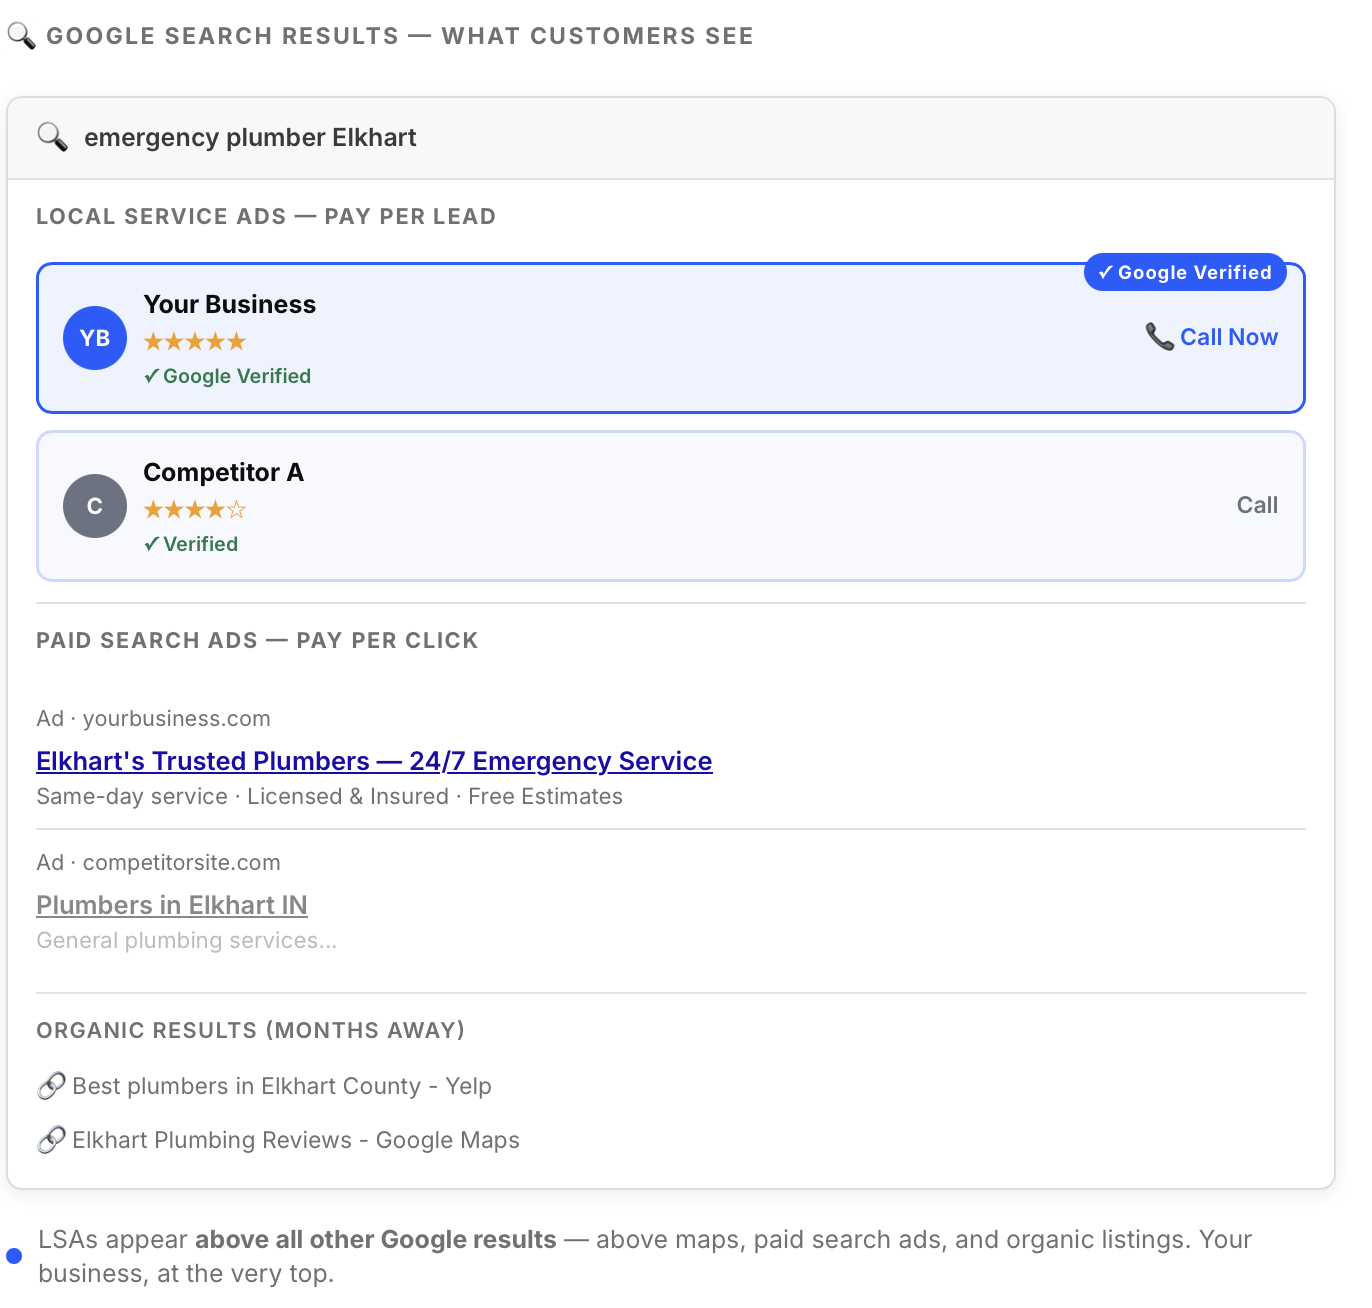Click the five-star rating under Your Business

click(x=194, y=341)
